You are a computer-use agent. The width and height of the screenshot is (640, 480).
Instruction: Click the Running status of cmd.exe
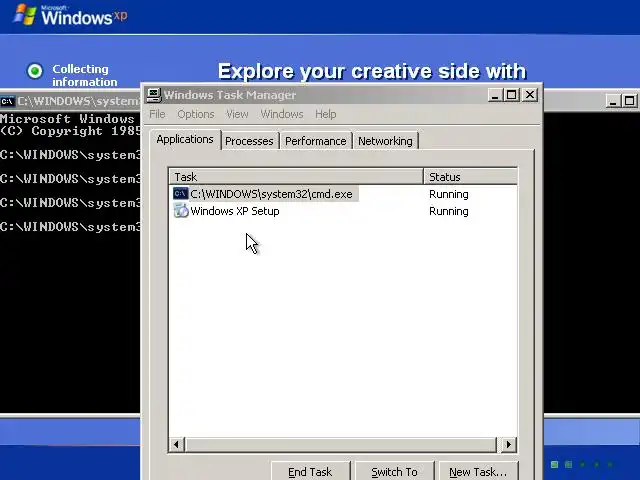(449, 194)
